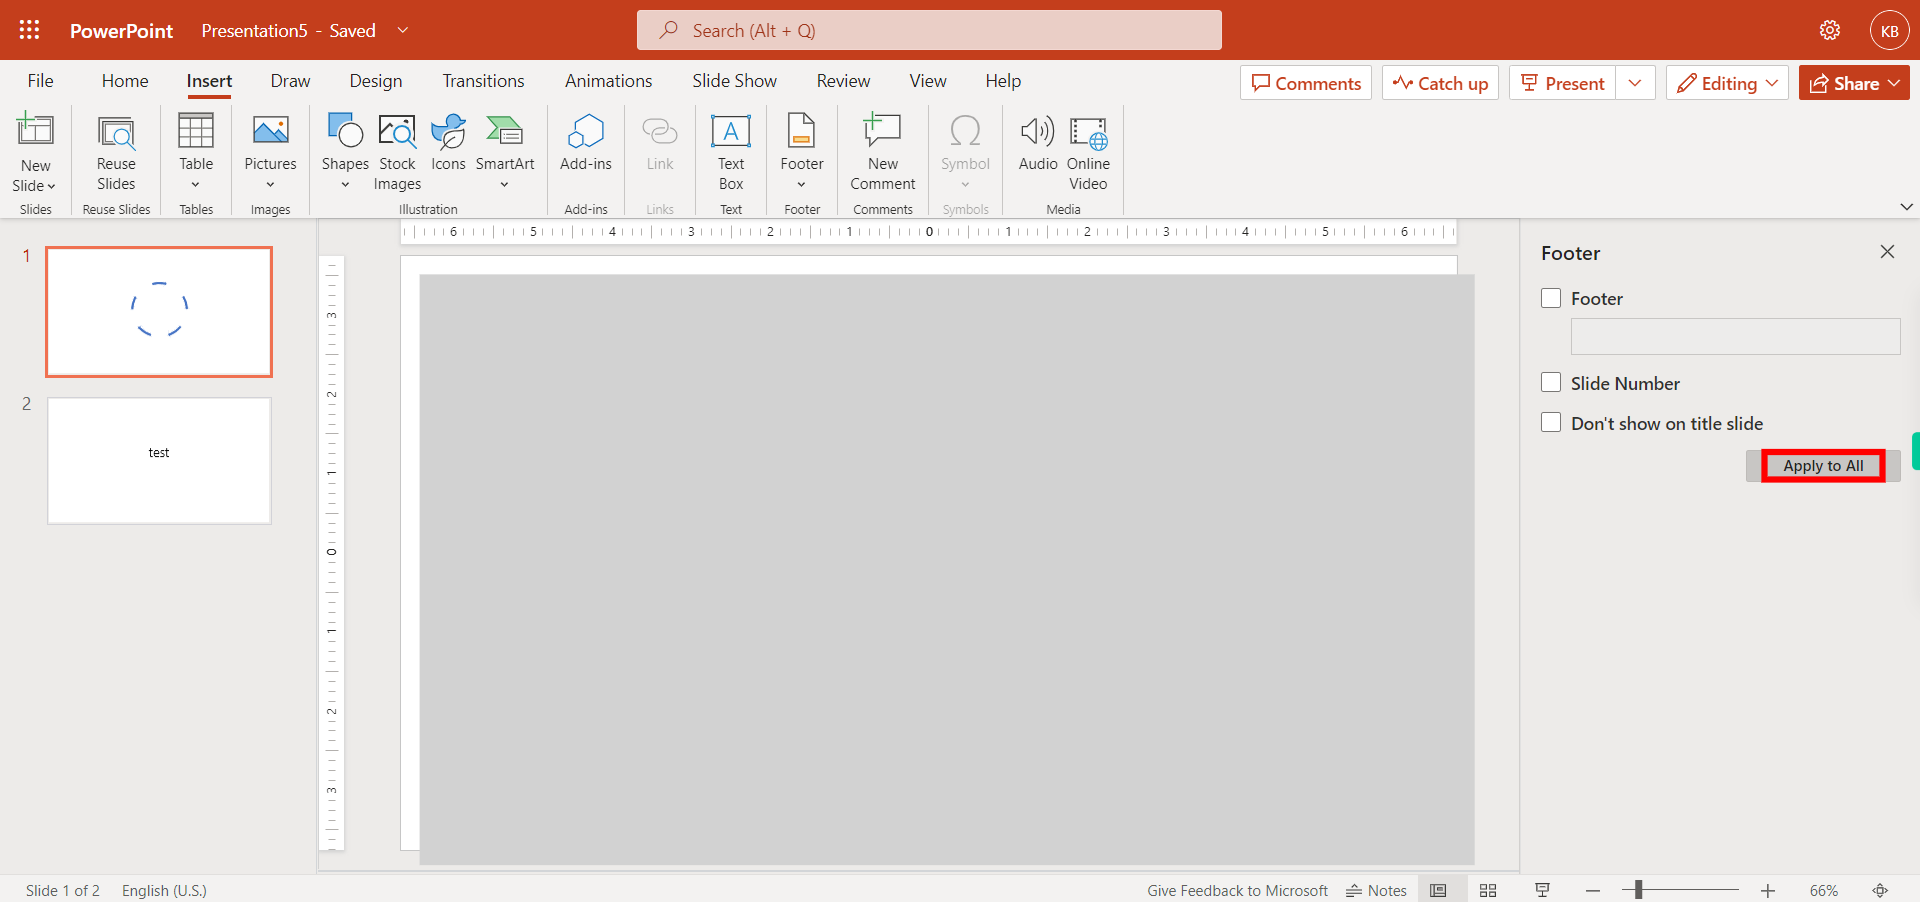Viewport: 1920px width, 902px height.
Task: Open the Editing mode dropdown
Action: pyautogui.click(x=1727, y=83)
